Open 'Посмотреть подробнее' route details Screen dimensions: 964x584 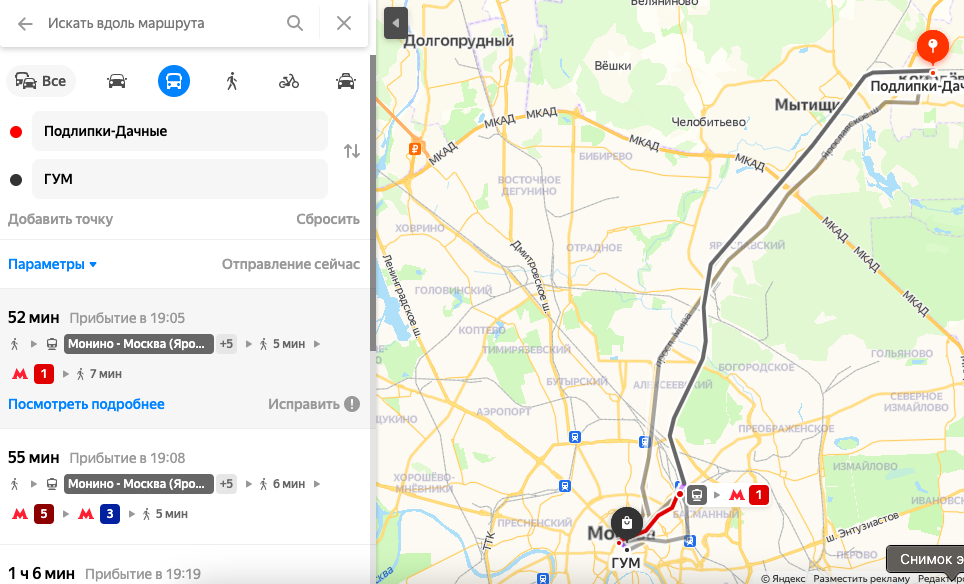click(x=86, y=404)
